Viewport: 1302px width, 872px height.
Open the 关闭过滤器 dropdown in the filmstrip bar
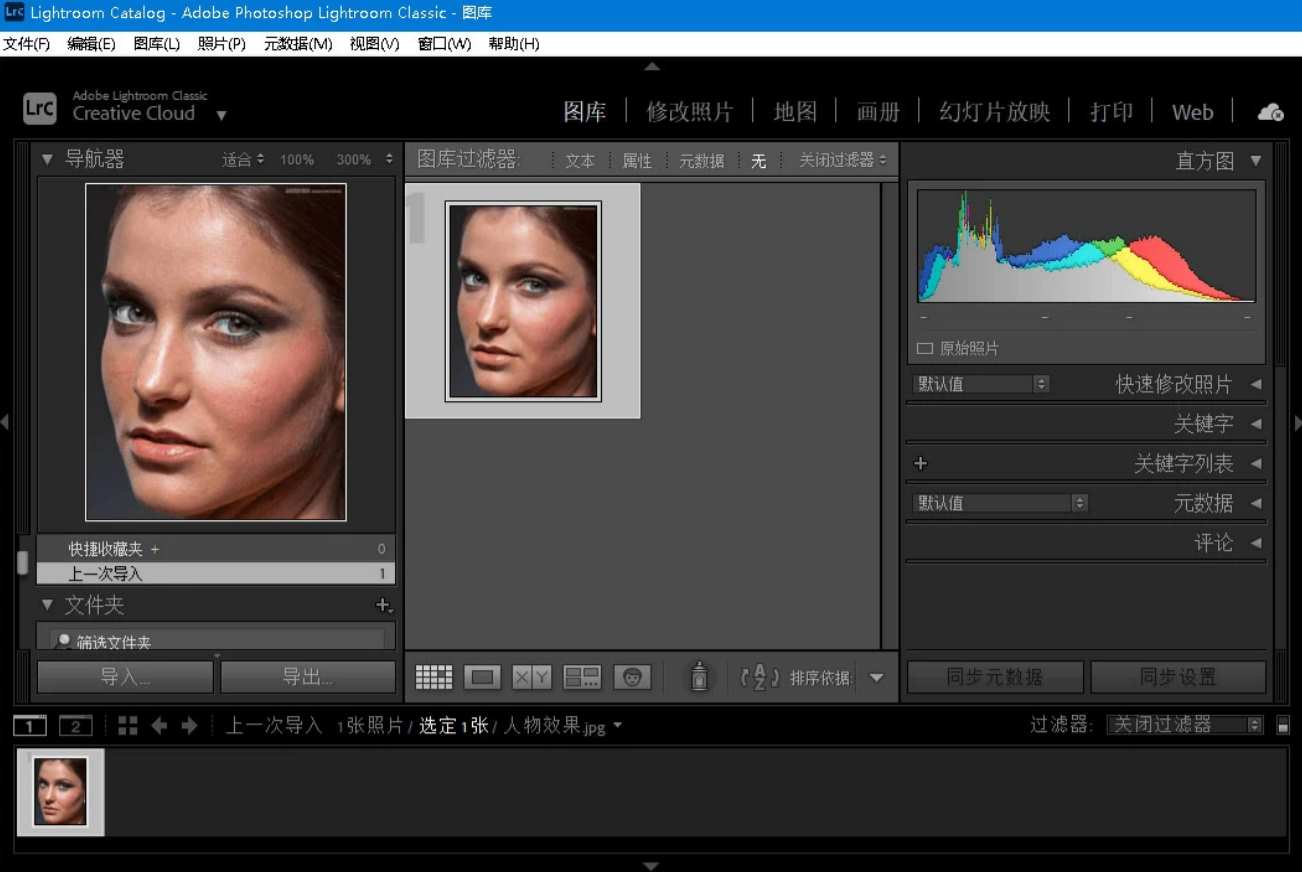coord(1184,725)
